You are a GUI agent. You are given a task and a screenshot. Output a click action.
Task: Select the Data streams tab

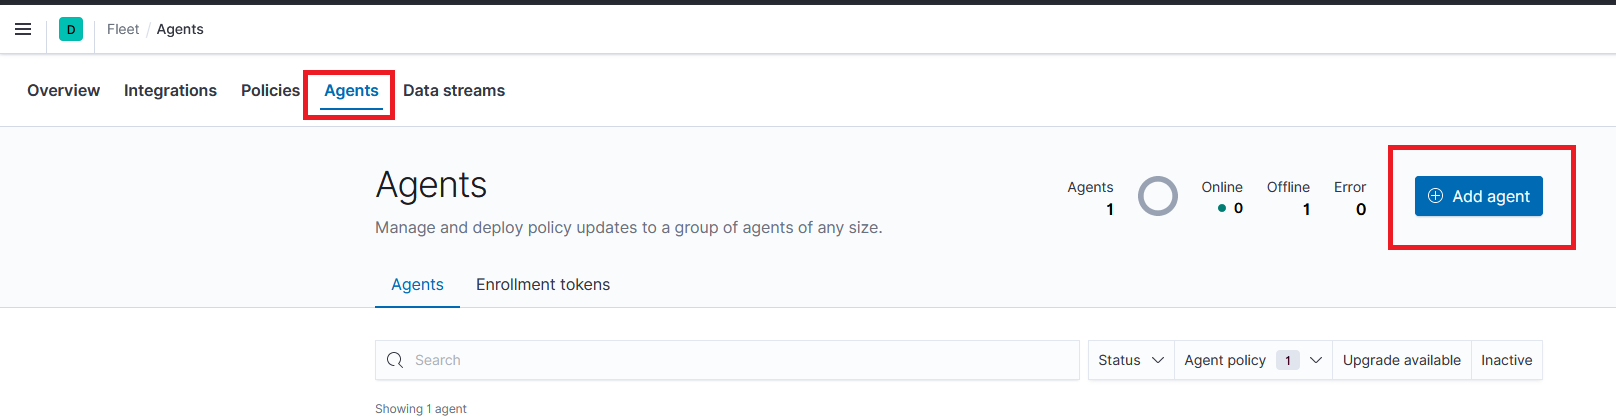click(454, 90)
